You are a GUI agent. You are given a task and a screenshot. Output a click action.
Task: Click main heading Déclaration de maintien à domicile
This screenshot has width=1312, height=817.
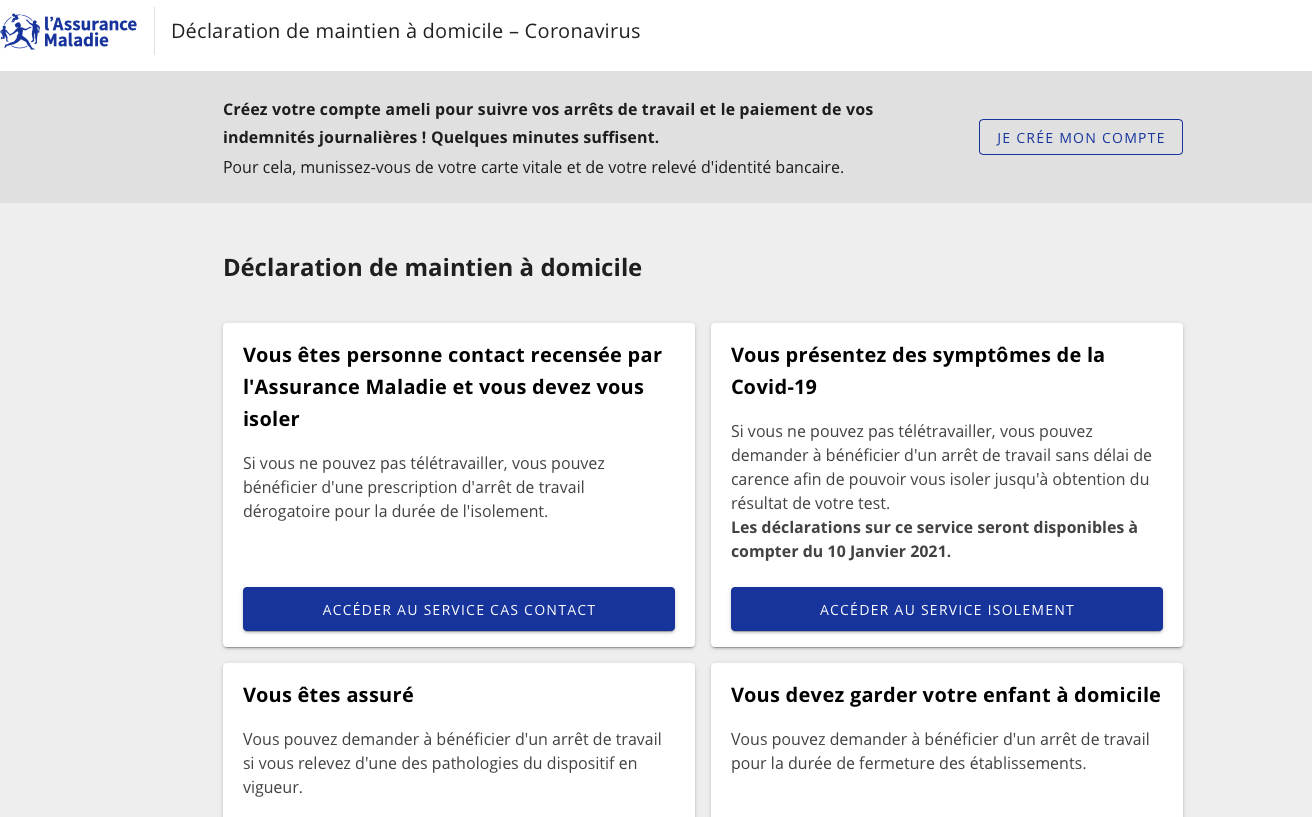coord(432,268)
